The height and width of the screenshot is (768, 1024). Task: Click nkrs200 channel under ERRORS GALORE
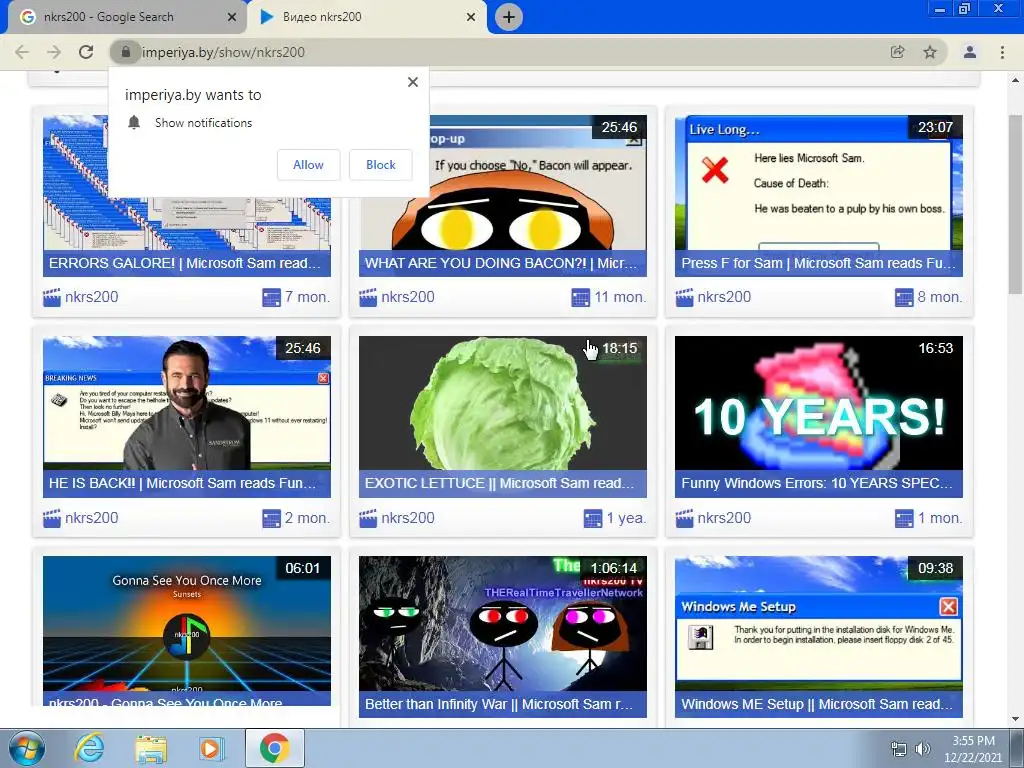click(91, 297)
